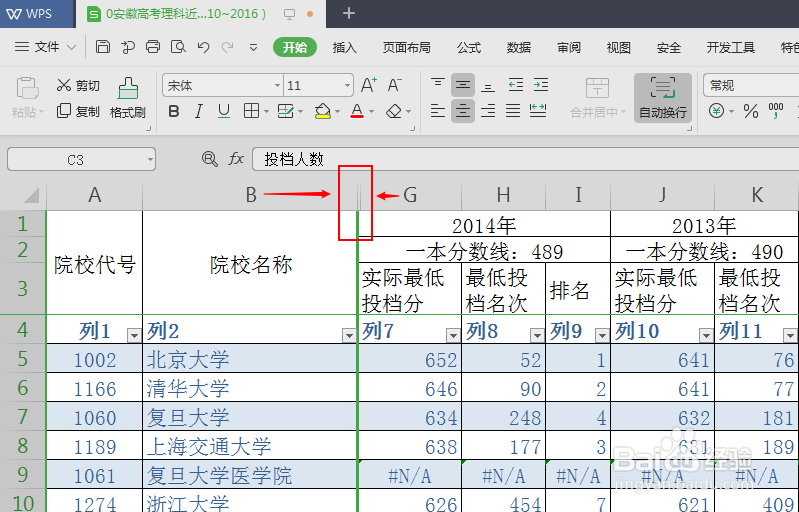The height and width of the screenshot is (512, 799).
Task: Toggle middle vertical alignment
Action: point(463,85)
